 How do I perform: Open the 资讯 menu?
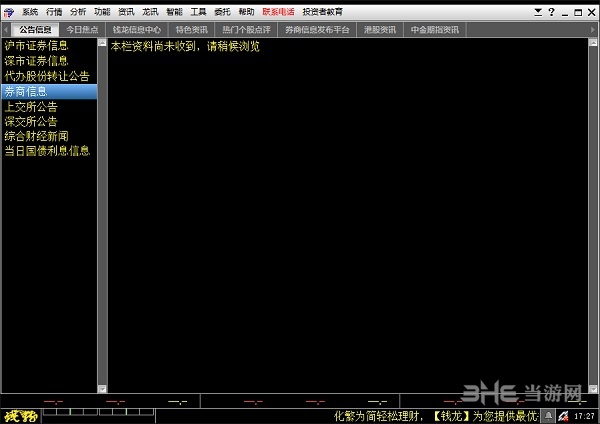click(126, 12)
